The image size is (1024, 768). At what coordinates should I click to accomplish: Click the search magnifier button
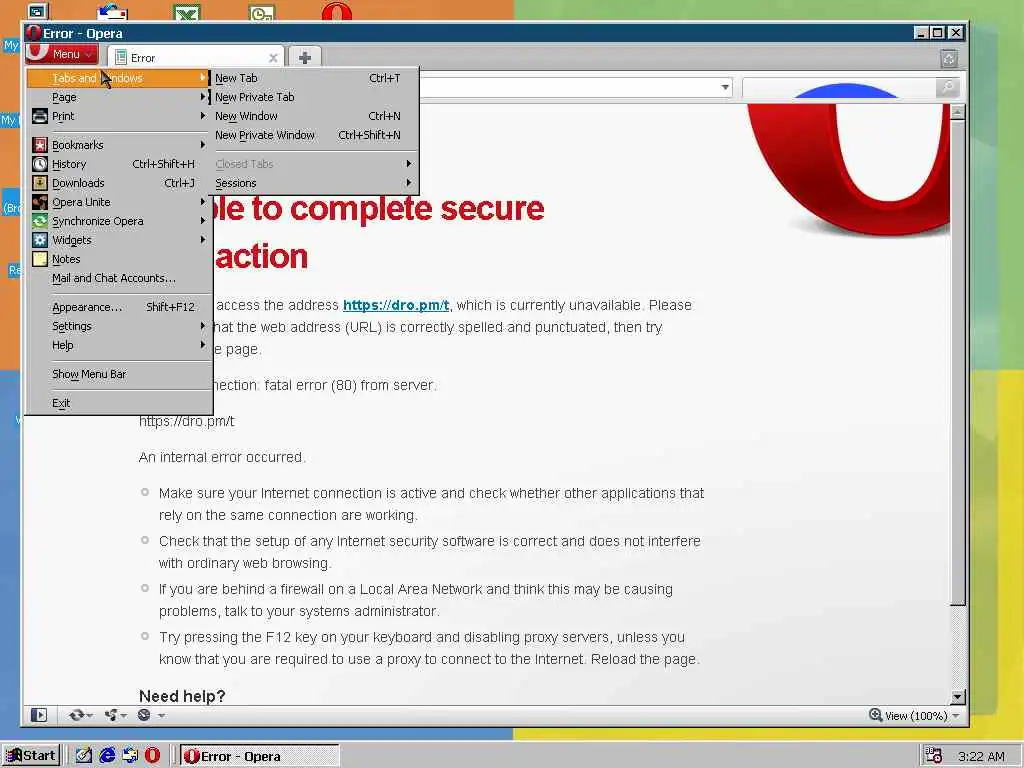click(947, 88)
